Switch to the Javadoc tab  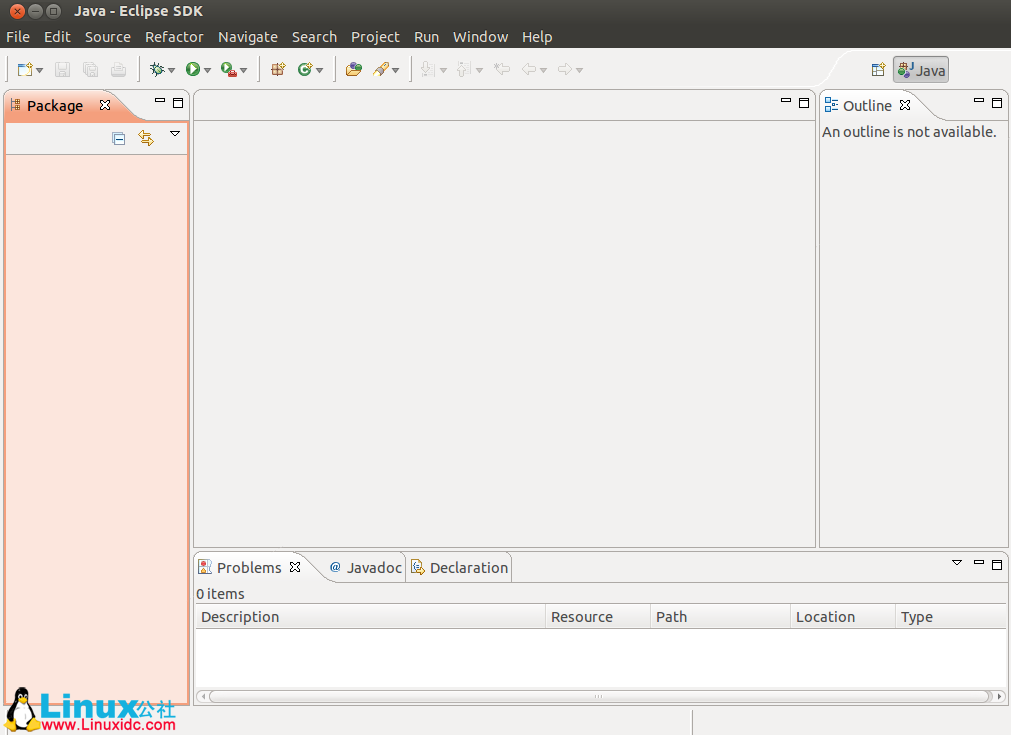tap(366, 567)
